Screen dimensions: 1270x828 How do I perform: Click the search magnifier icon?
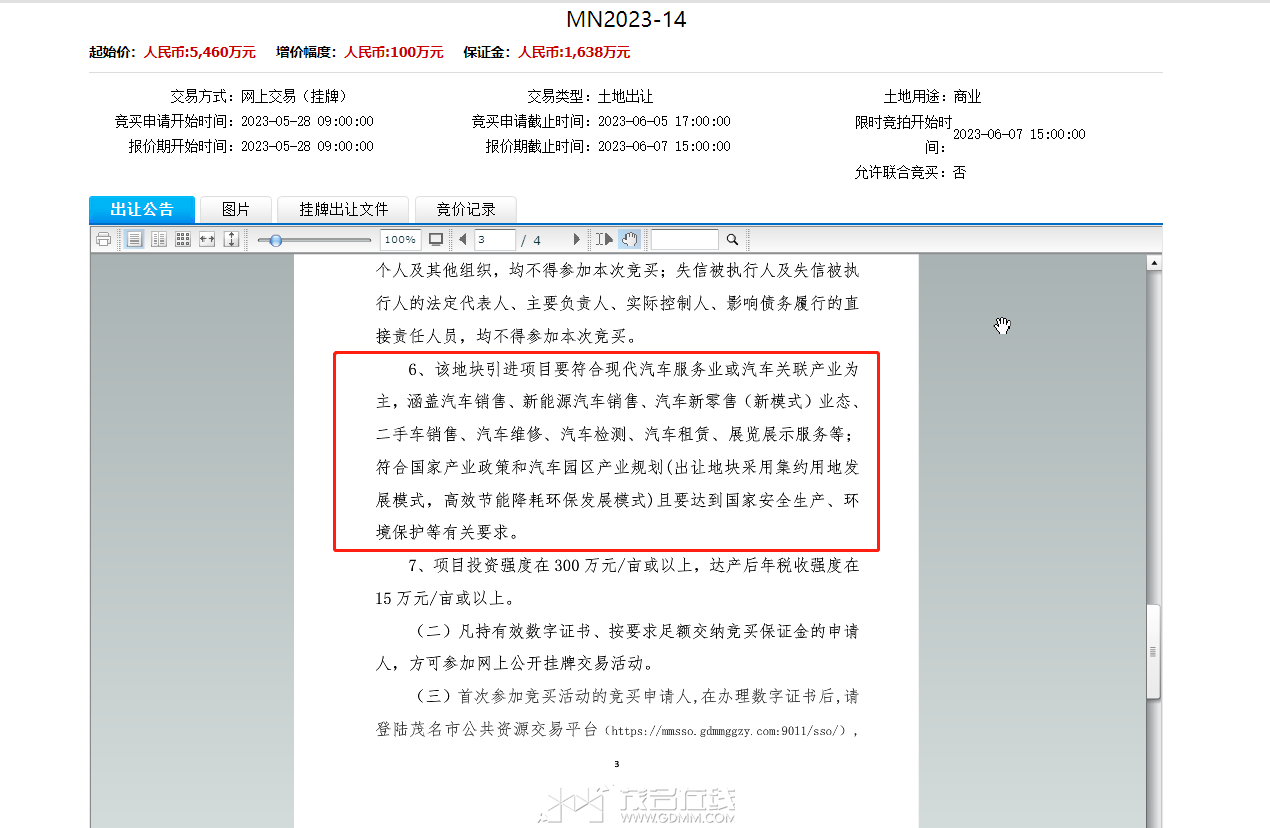pyautogui.click(x=732, y=239)
